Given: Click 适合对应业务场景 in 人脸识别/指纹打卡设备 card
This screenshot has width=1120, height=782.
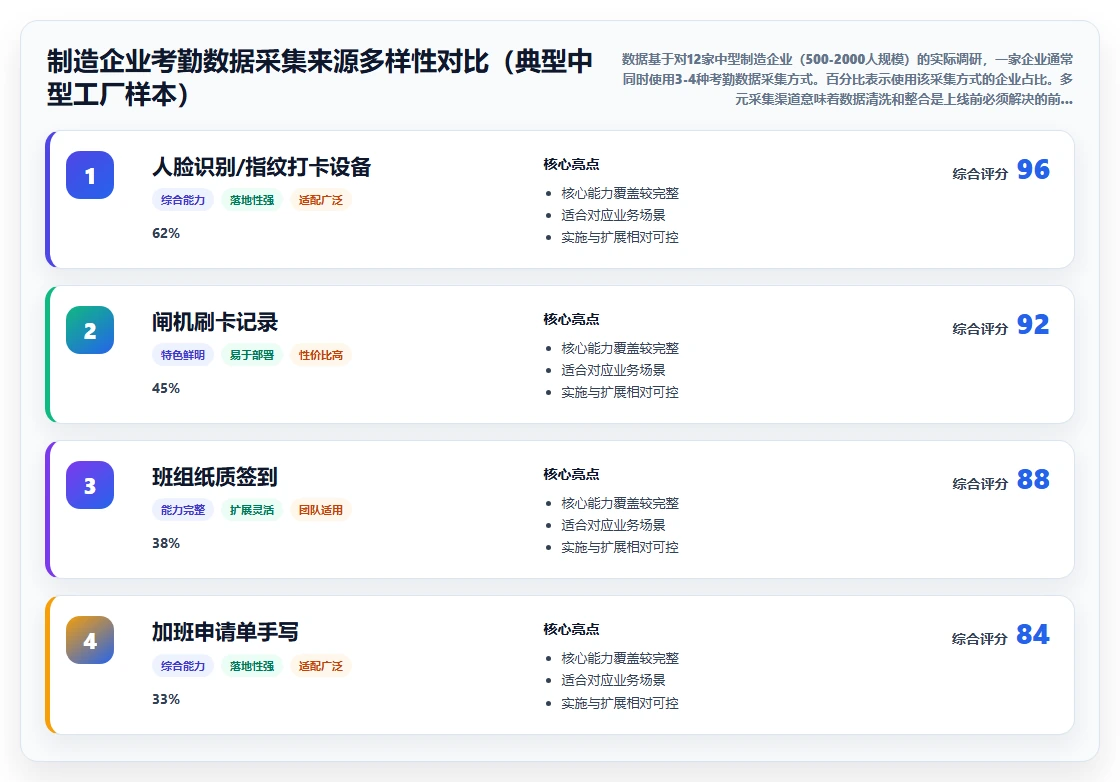Looking at the screenshot, I should pos(614,215).
